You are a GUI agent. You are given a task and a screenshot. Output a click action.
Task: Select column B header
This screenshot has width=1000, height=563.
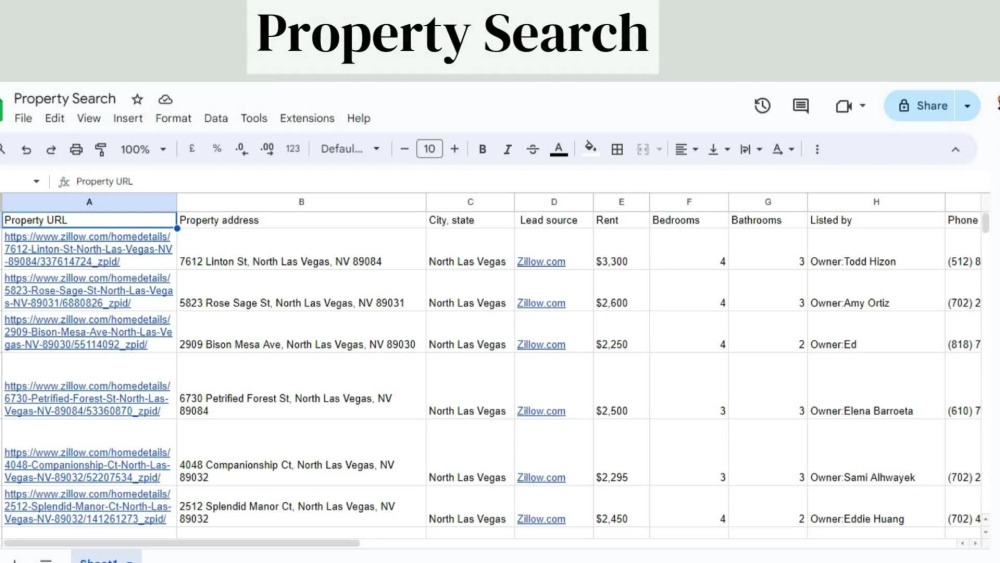pyautogui.click(x=301, y=202)
